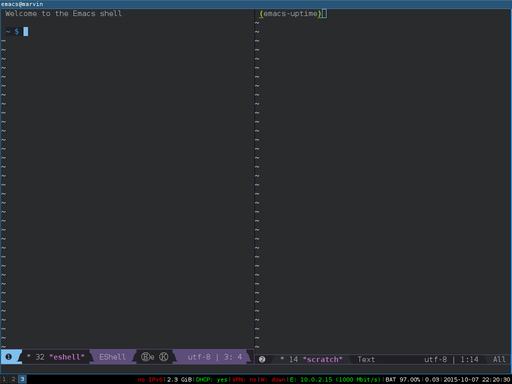Click the Welcome to the Emacs shell text
Image resolution: width=512 pixels, height=384 pixels.
pyautogui.click(x=63, y=14)
